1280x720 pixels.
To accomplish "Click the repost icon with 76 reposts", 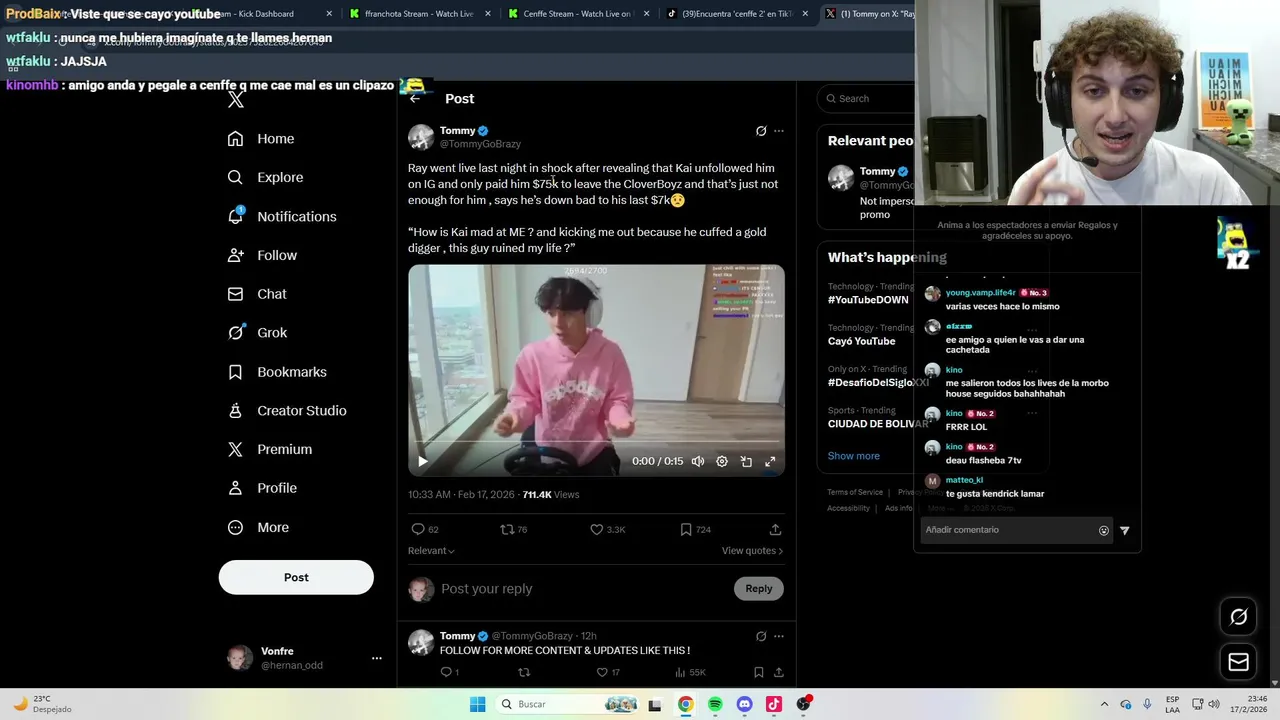I will (507, 529).
